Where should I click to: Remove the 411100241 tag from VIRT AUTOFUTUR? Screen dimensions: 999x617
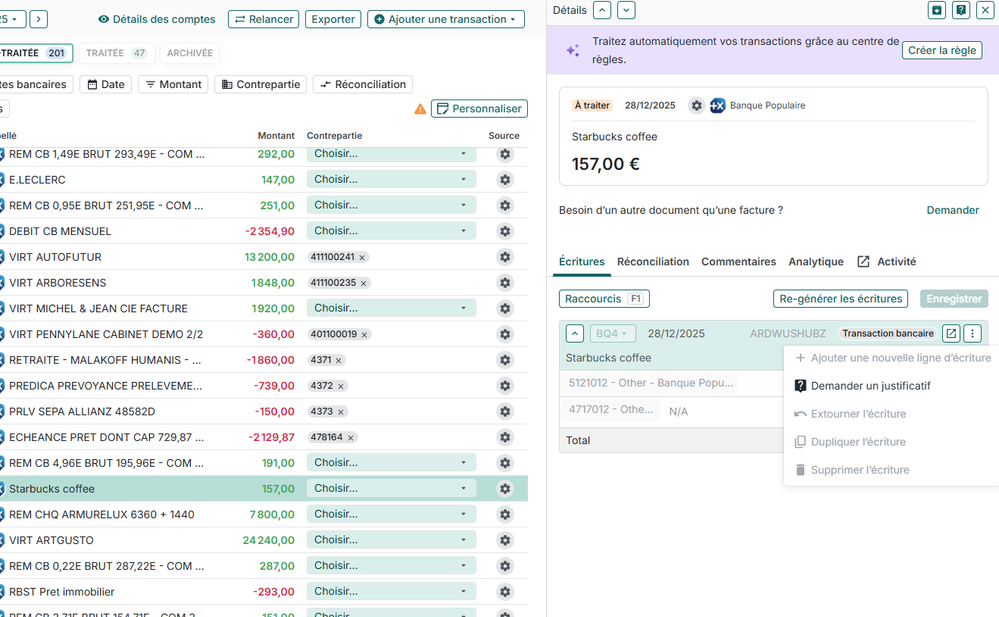[363, 257]
